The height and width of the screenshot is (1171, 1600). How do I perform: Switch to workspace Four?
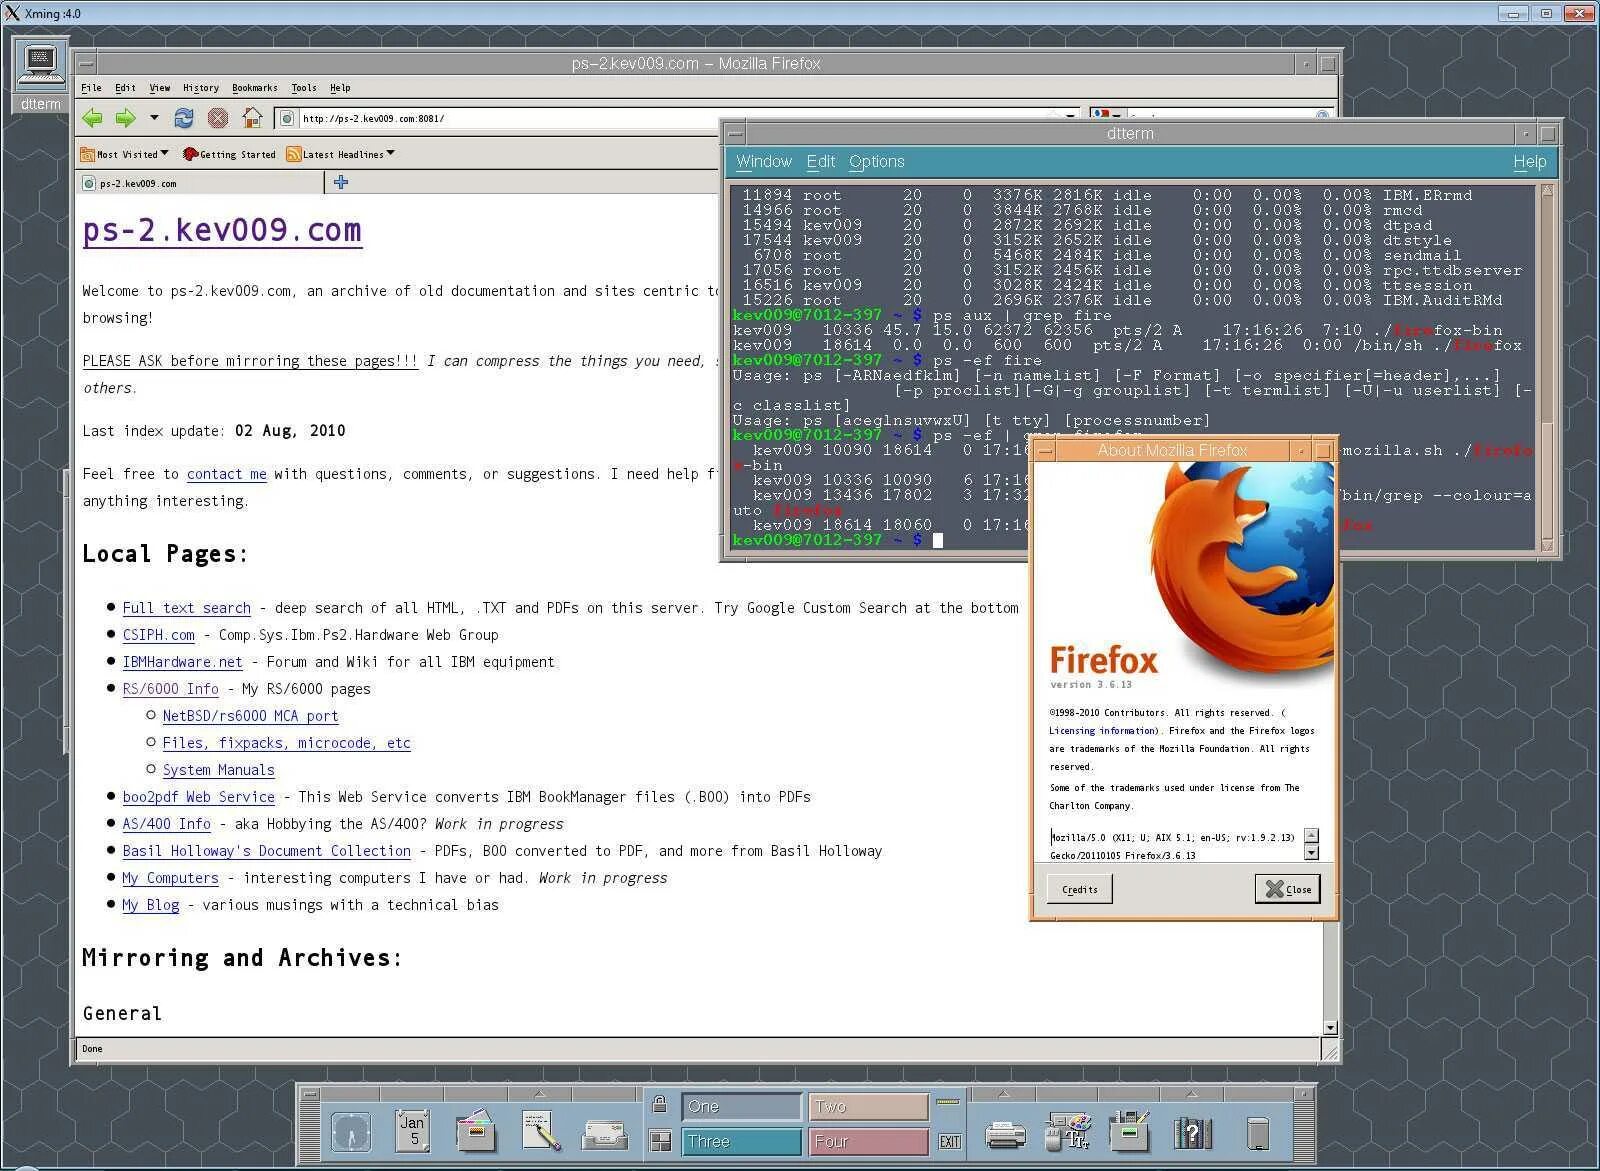(x=868, y=1141)
